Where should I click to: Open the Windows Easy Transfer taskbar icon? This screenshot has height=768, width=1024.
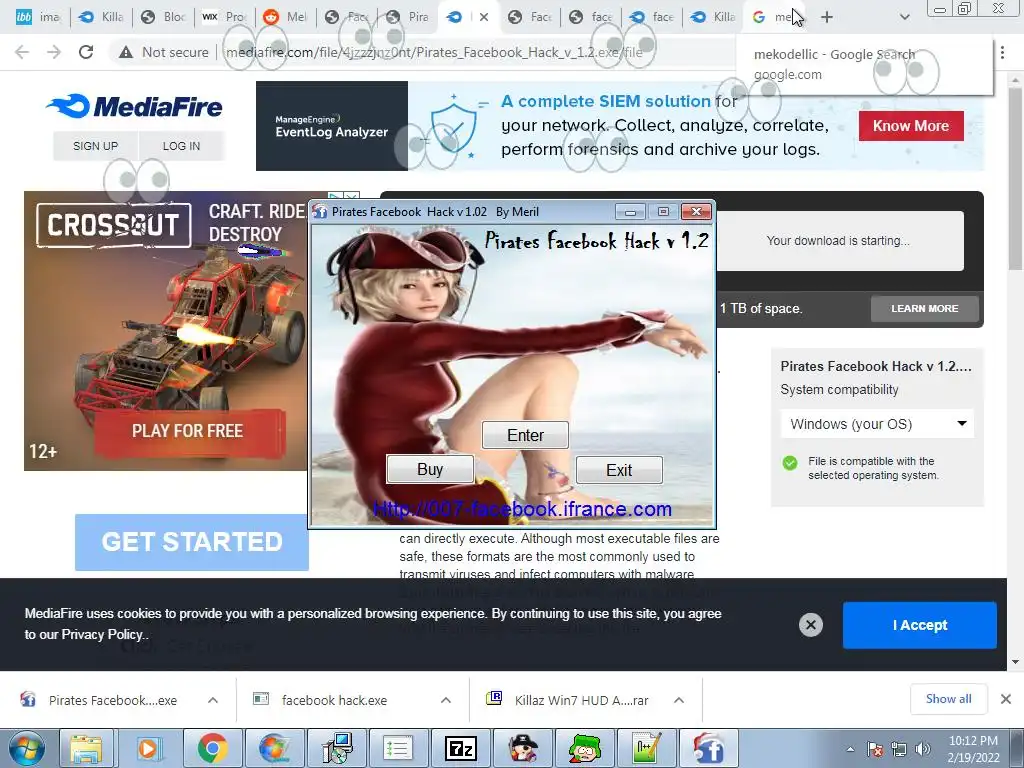[337, 748]
